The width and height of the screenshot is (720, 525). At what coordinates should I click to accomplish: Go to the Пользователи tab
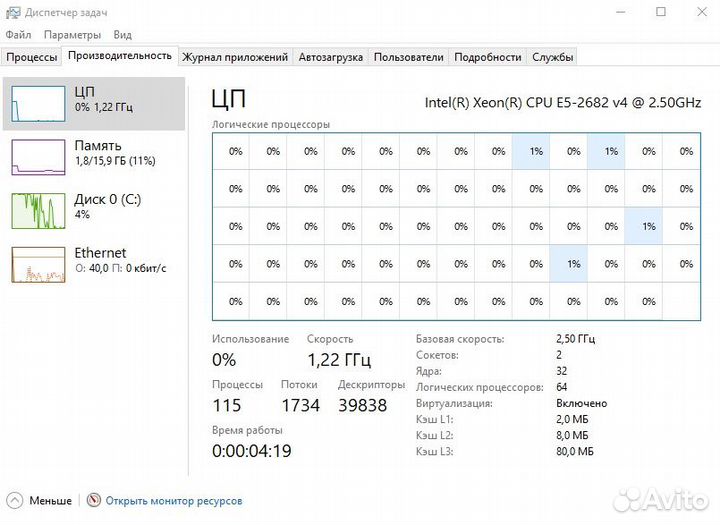coord(408,57)
